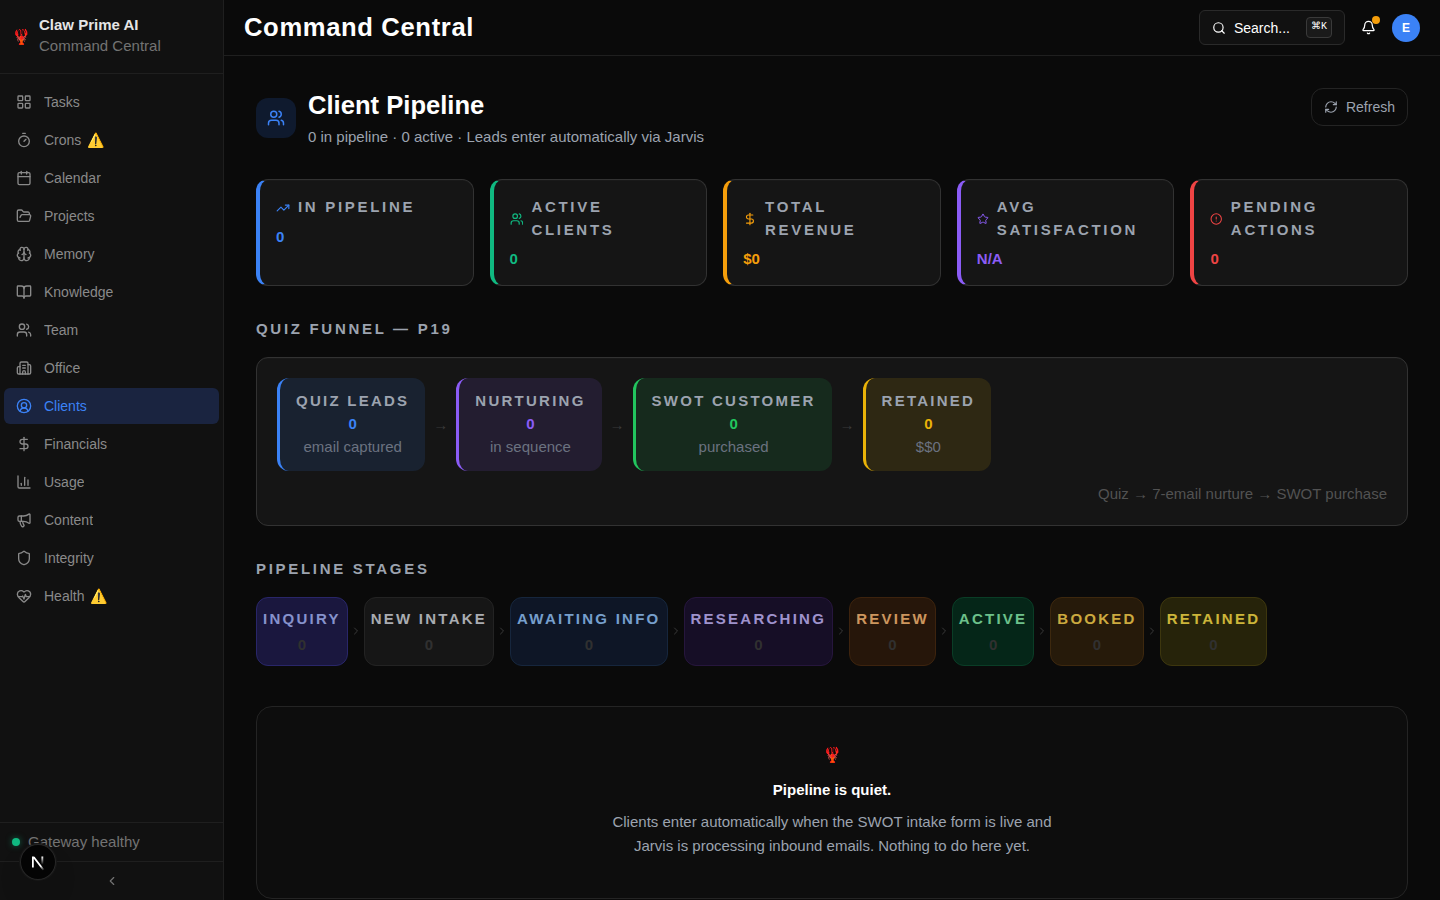Click the Client Pipeline header users icon
This screenshot has width=1440, height=900.
[x=276, y=118]
